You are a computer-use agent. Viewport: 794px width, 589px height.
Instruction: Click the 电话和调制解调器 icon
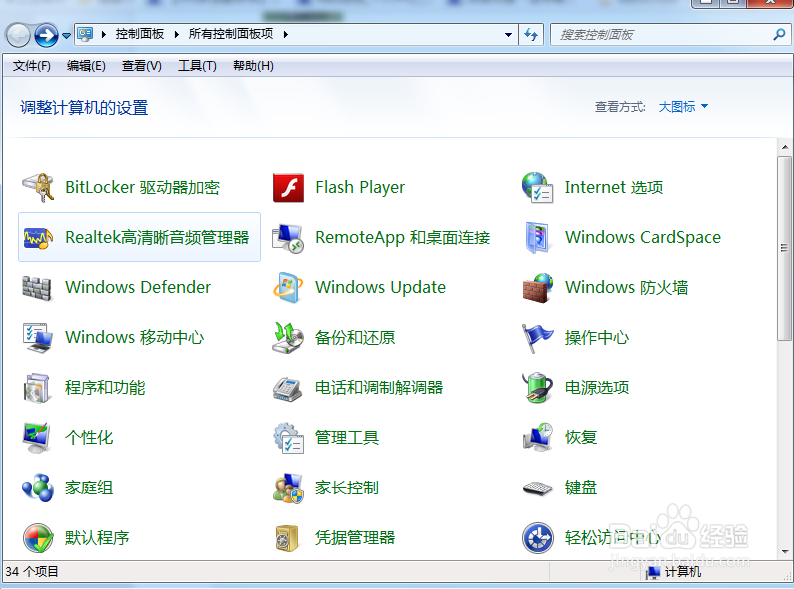(288, 389)
